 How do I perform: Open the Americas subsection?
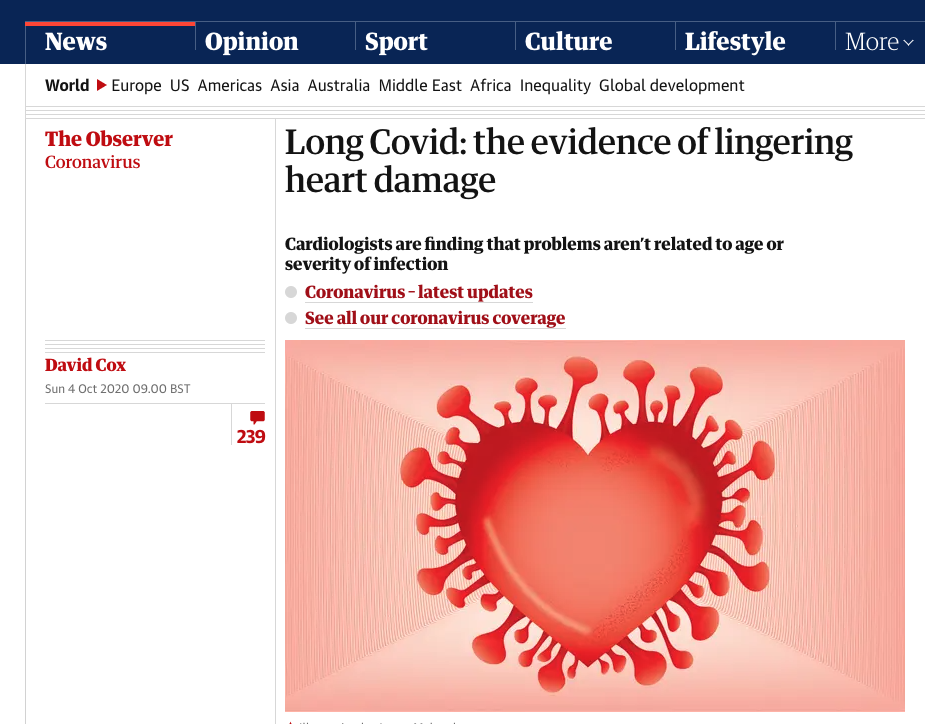230,86
